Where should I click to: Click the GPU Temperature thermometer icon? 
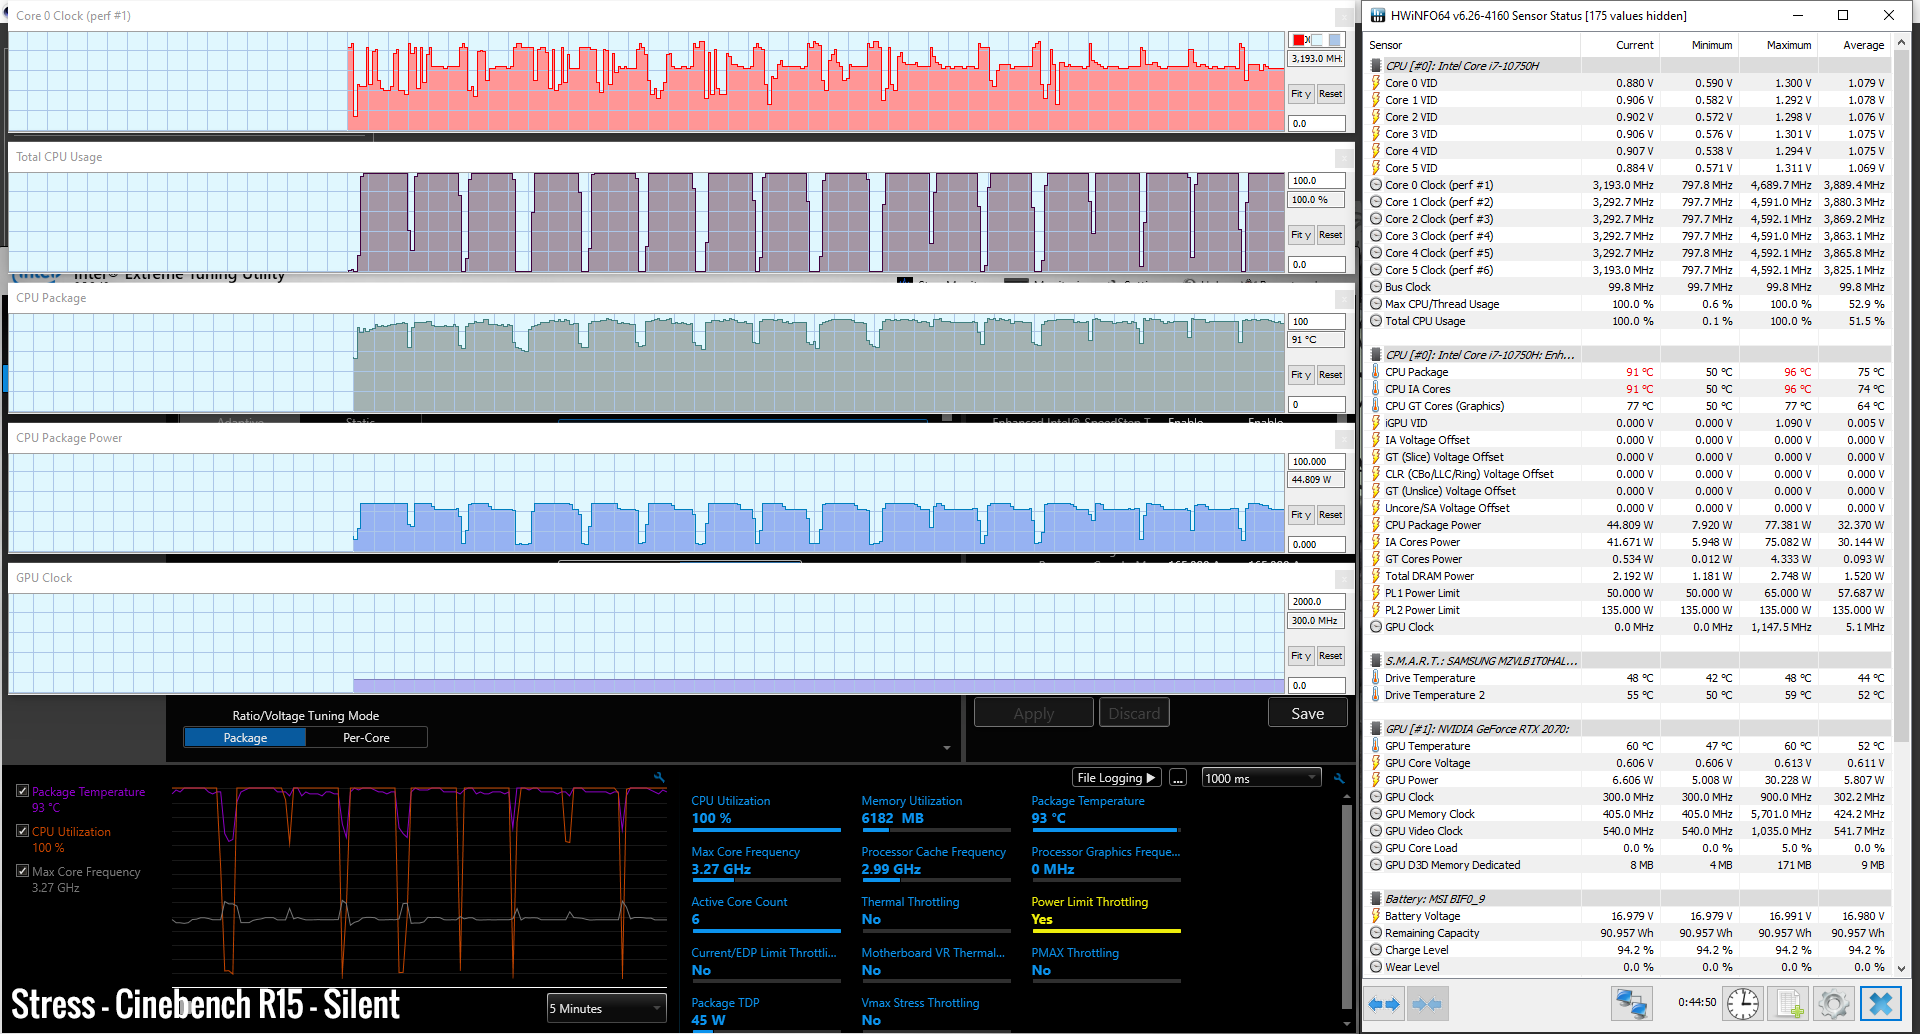pos(1376,746)
